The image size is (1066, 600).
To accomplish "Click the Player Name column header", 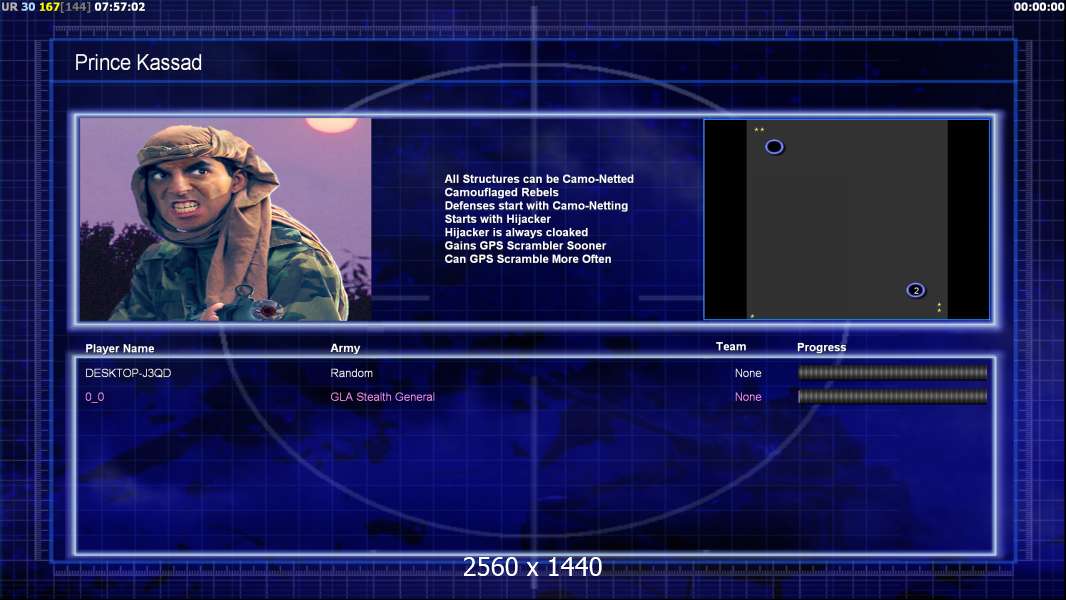I will tap(120, 348).
